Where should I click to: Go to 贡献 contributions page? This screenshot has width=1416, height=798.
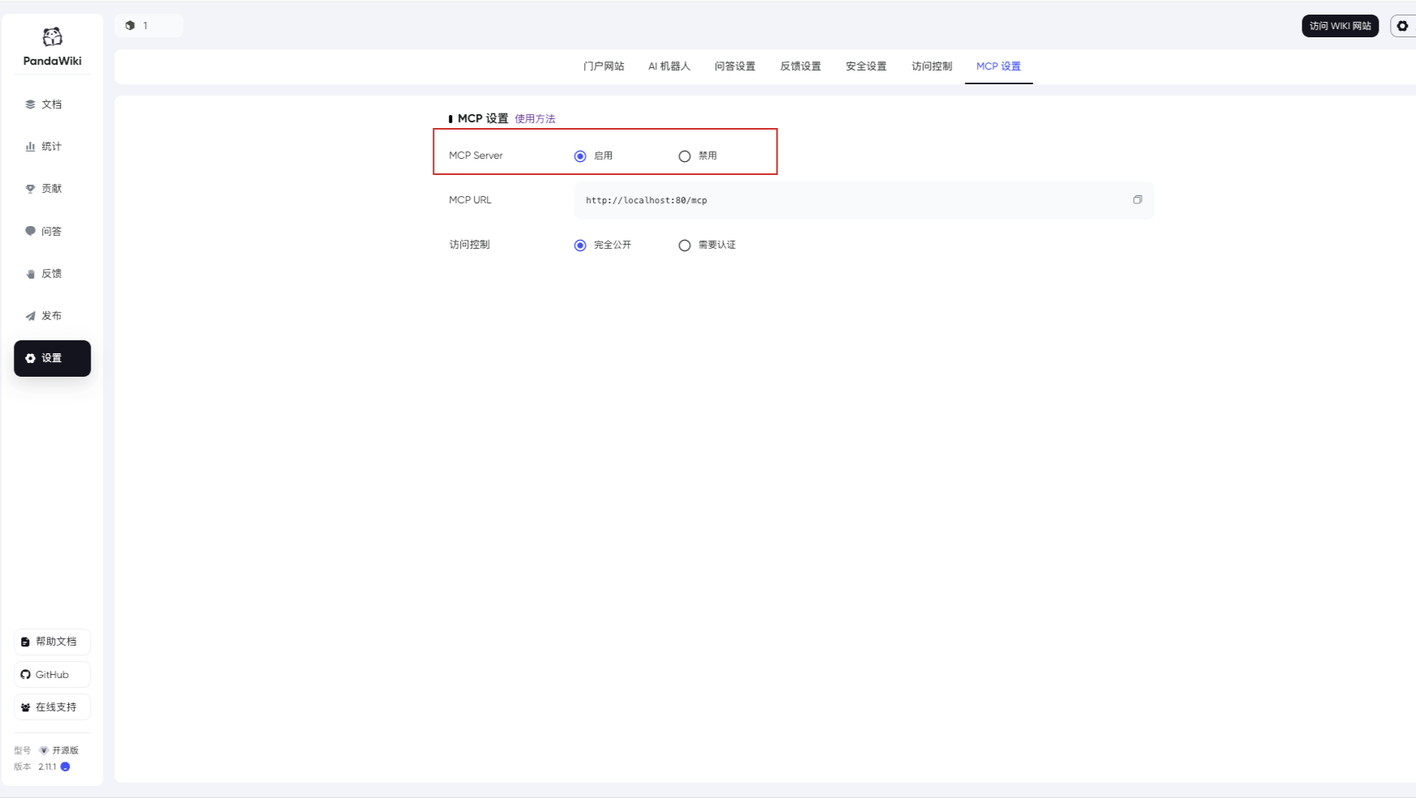pos(52,188)
